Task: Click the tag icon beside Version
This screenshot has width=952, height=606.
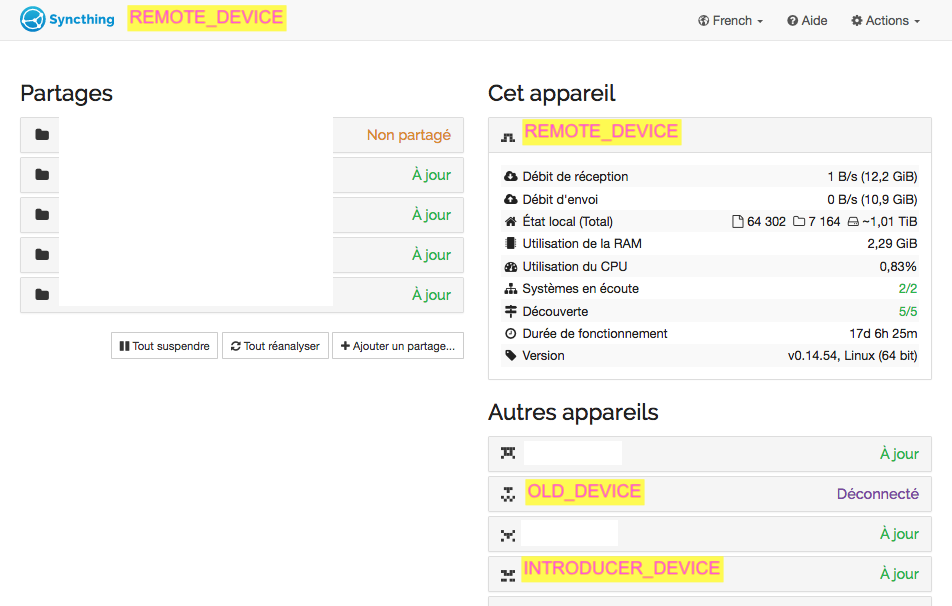Action: [x=511, y=356]
